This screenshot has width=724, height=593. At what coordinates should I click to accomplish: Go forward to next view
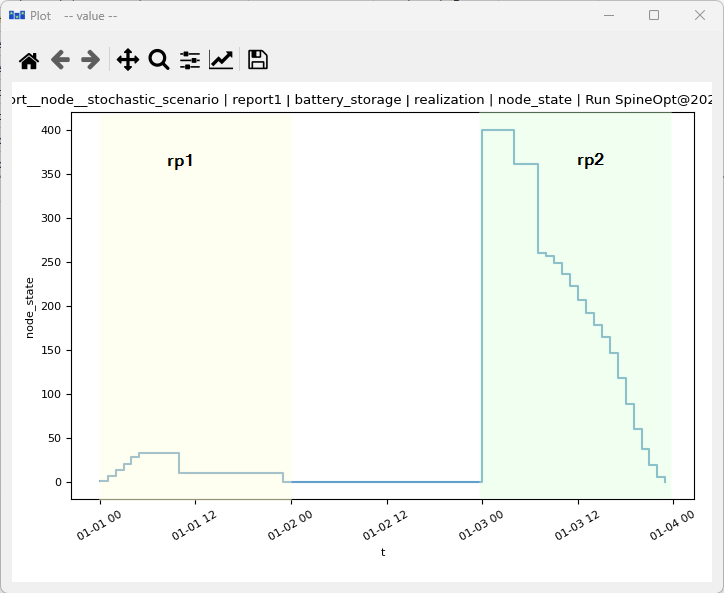[91, 60]
